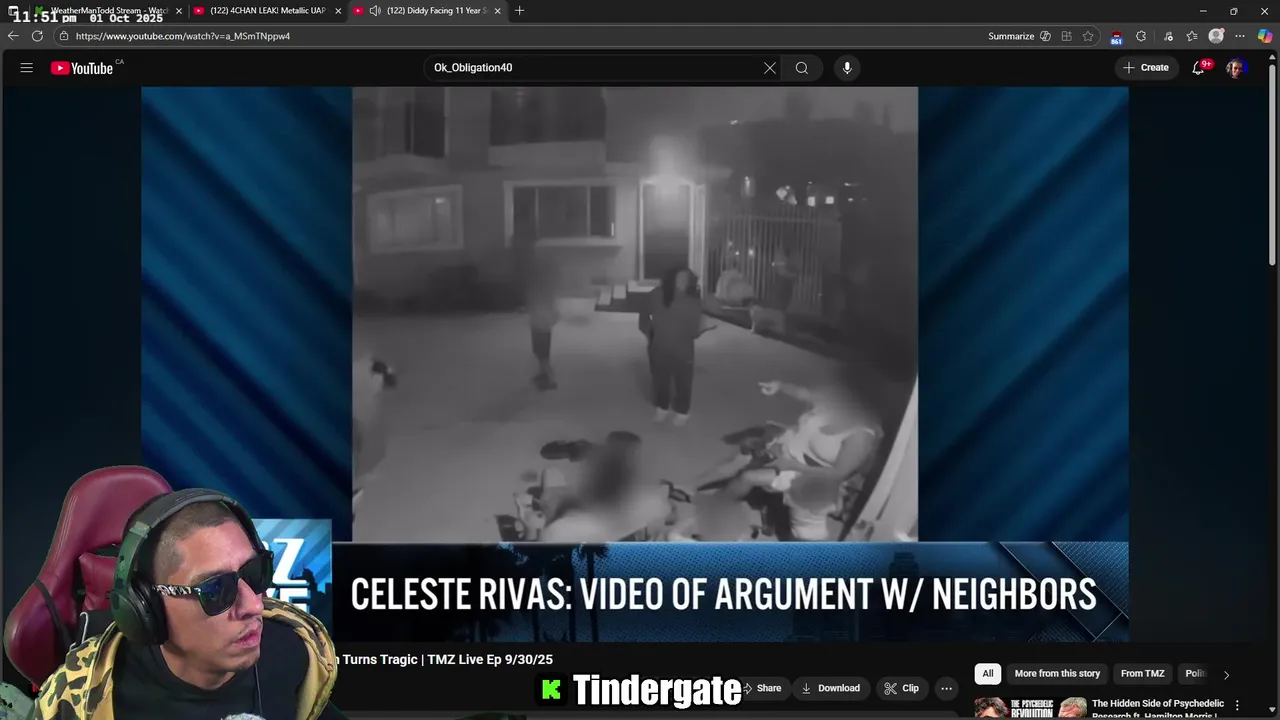Open more actions ellipsis beside Clip
The width and height of the screenshot is (1280, 720).
coord(946,688)
